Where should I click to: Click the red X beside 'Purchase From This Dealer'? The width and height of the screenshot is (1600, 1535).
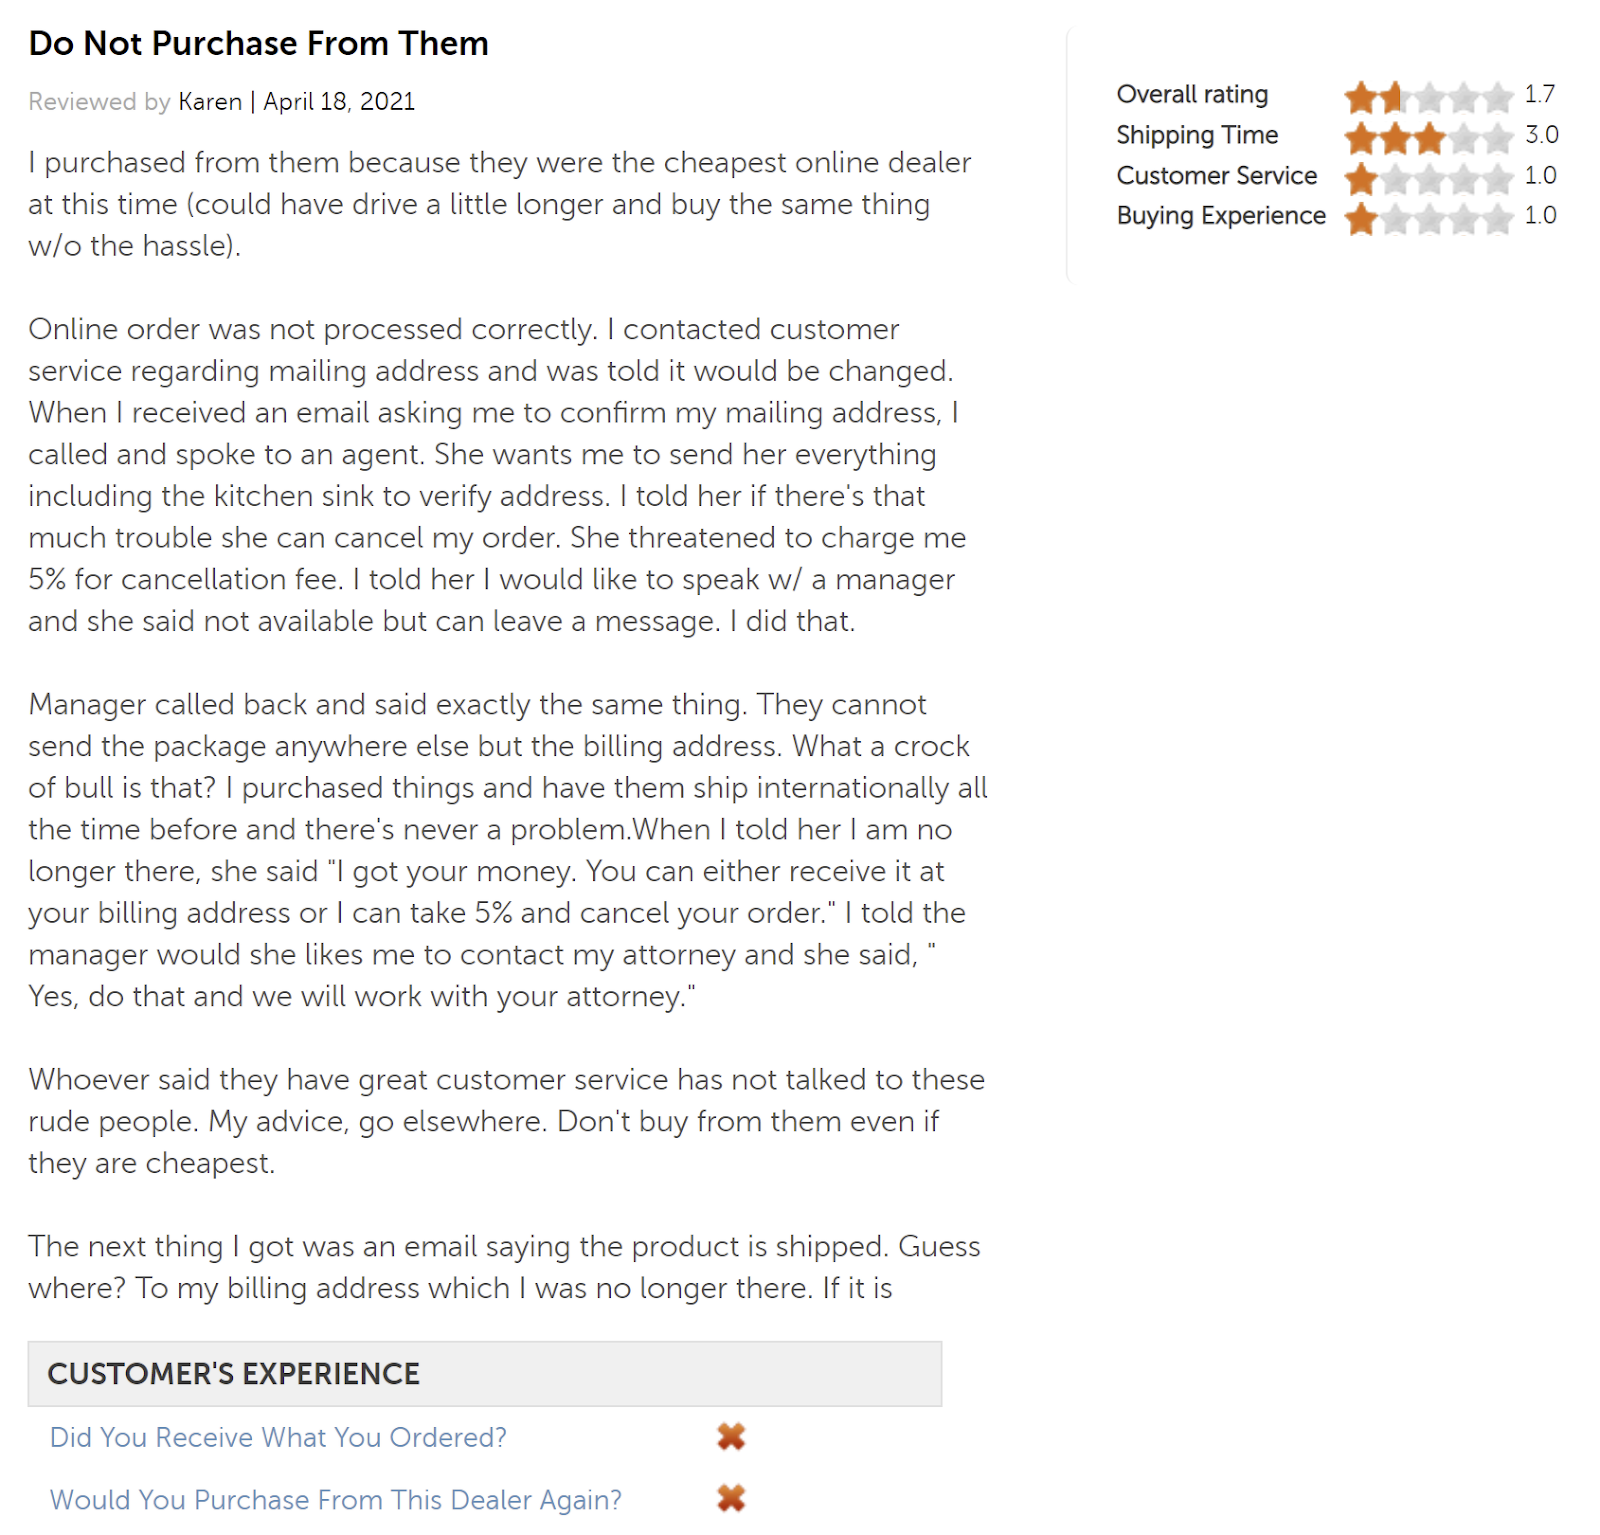click(731, 1498)
